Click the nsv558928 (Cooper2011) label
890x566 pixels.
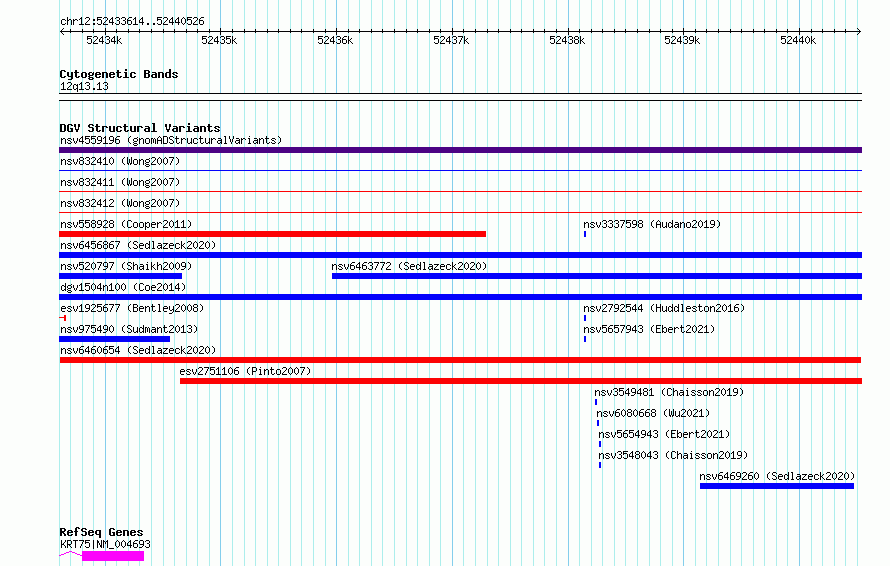tap(126, 224)
